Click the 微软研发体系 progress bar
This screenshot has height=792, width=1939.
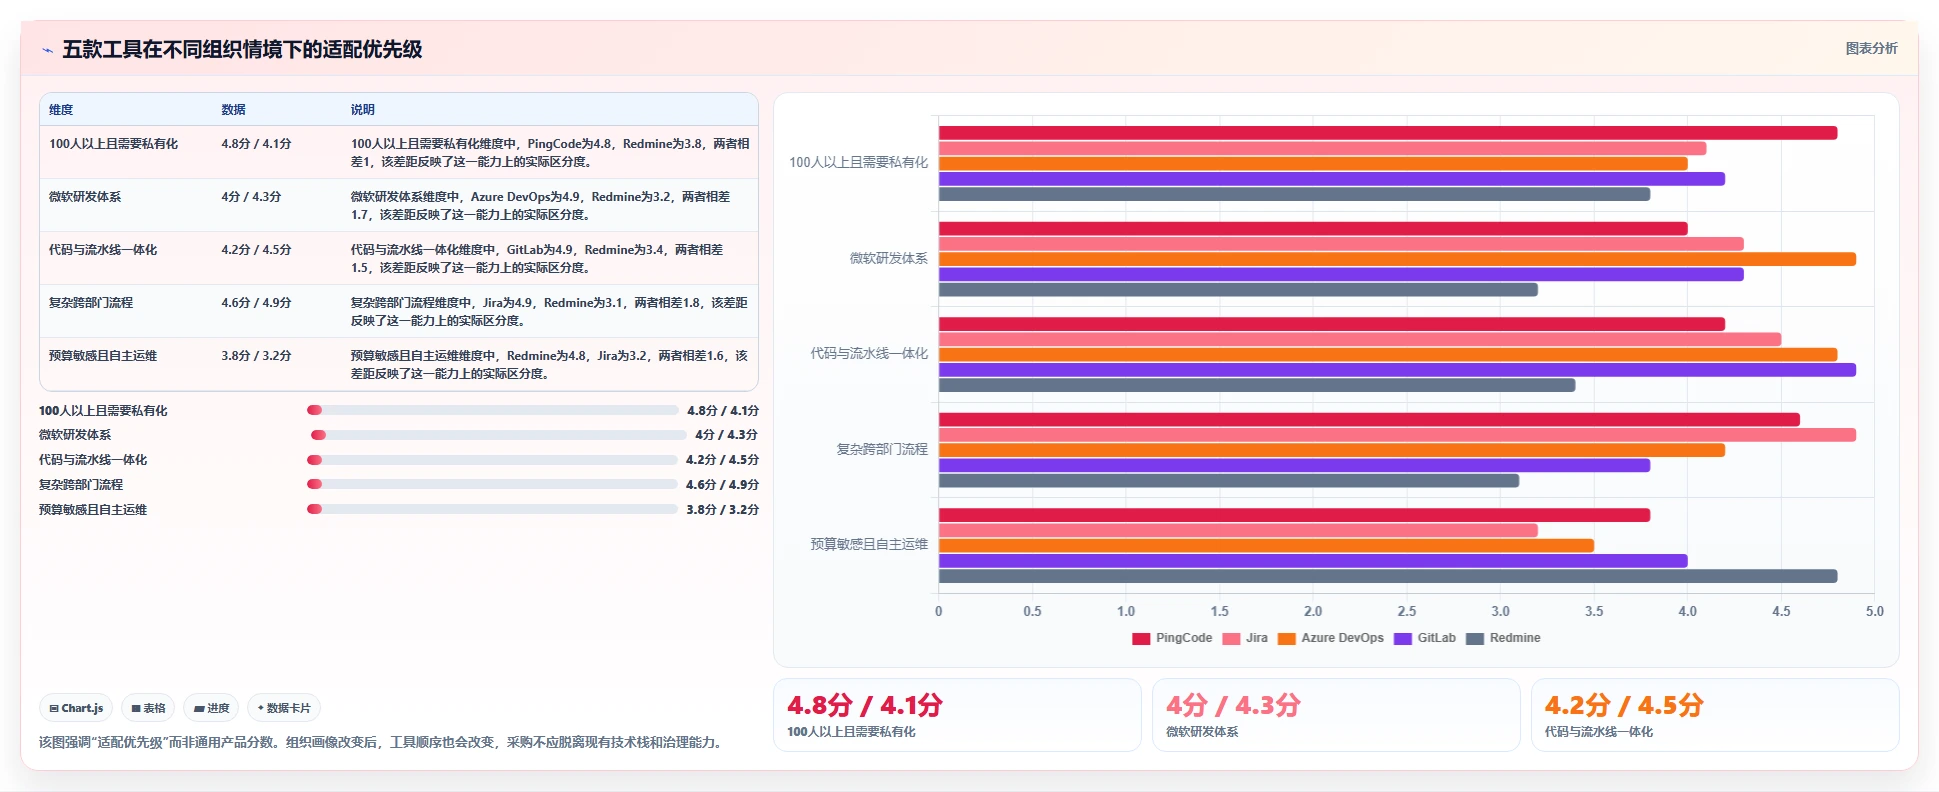(498, 435)
